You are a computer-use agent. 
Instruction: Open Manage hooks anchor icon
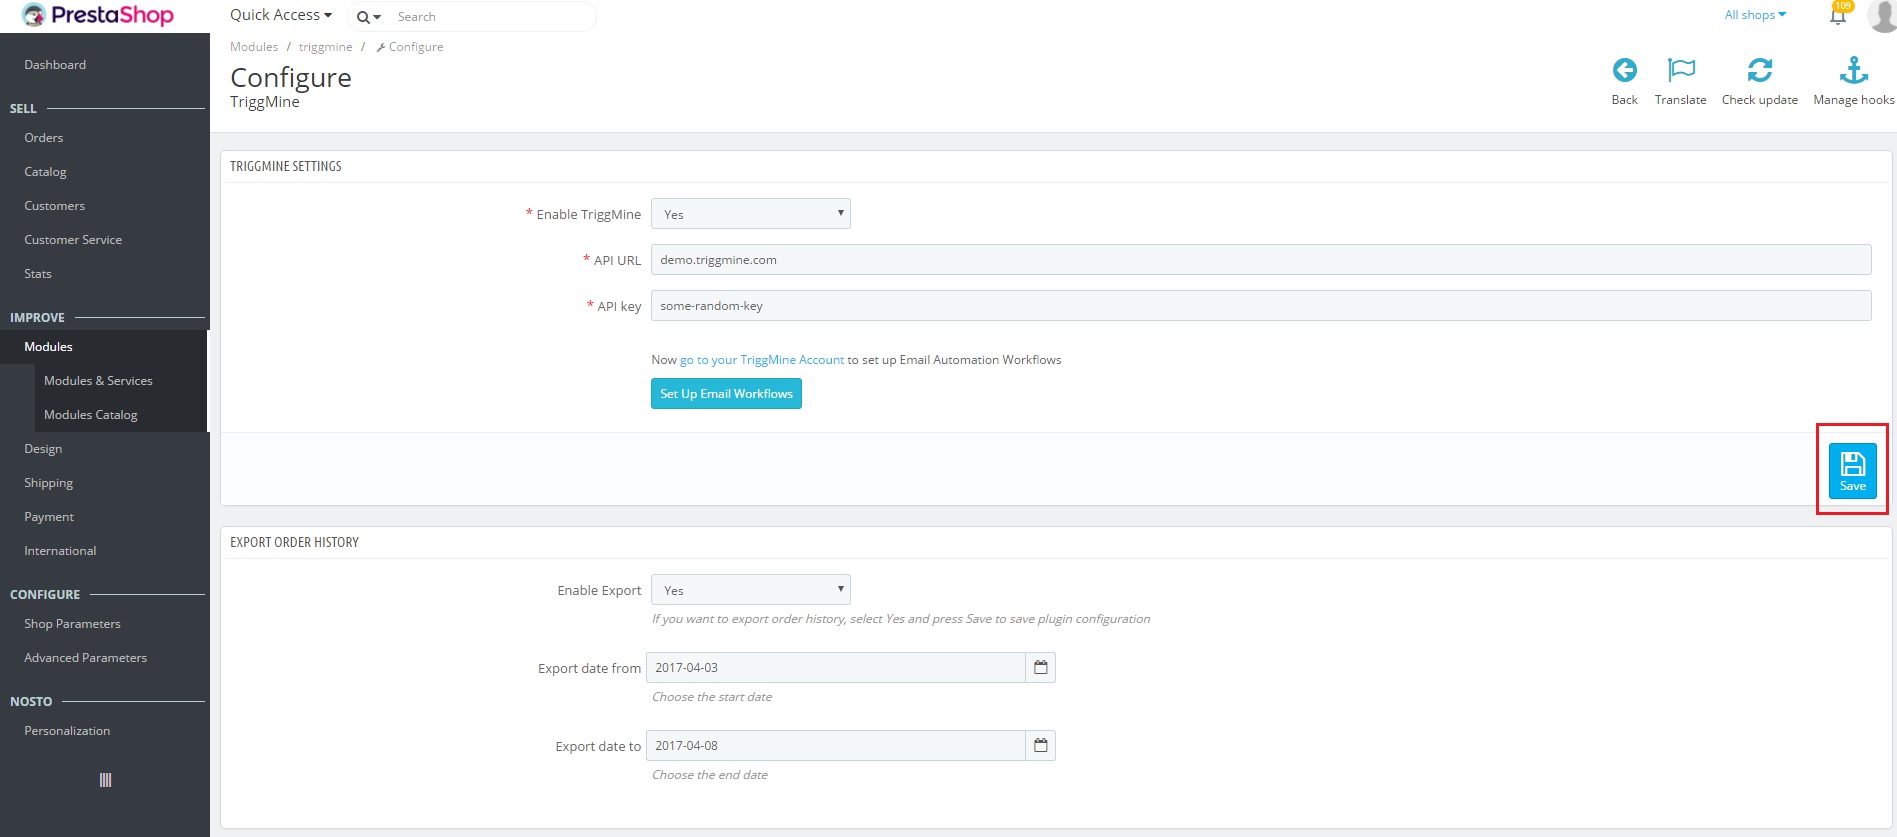[x=1854, y=70]
